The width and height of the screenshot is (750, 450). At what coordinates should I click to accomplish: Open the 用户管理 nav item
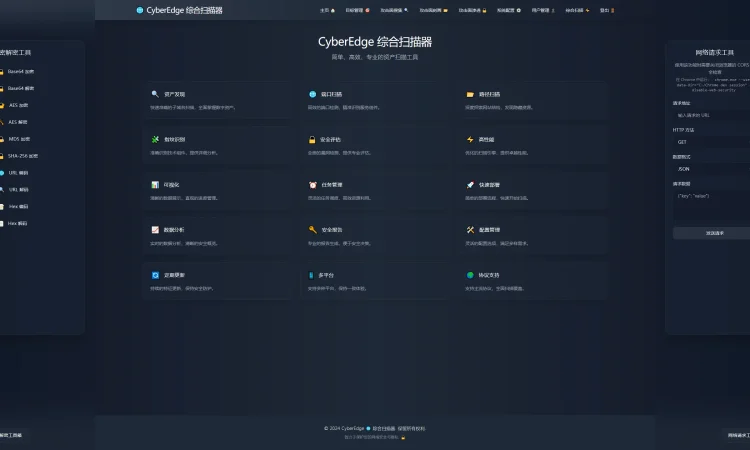[x=543, y=10]
